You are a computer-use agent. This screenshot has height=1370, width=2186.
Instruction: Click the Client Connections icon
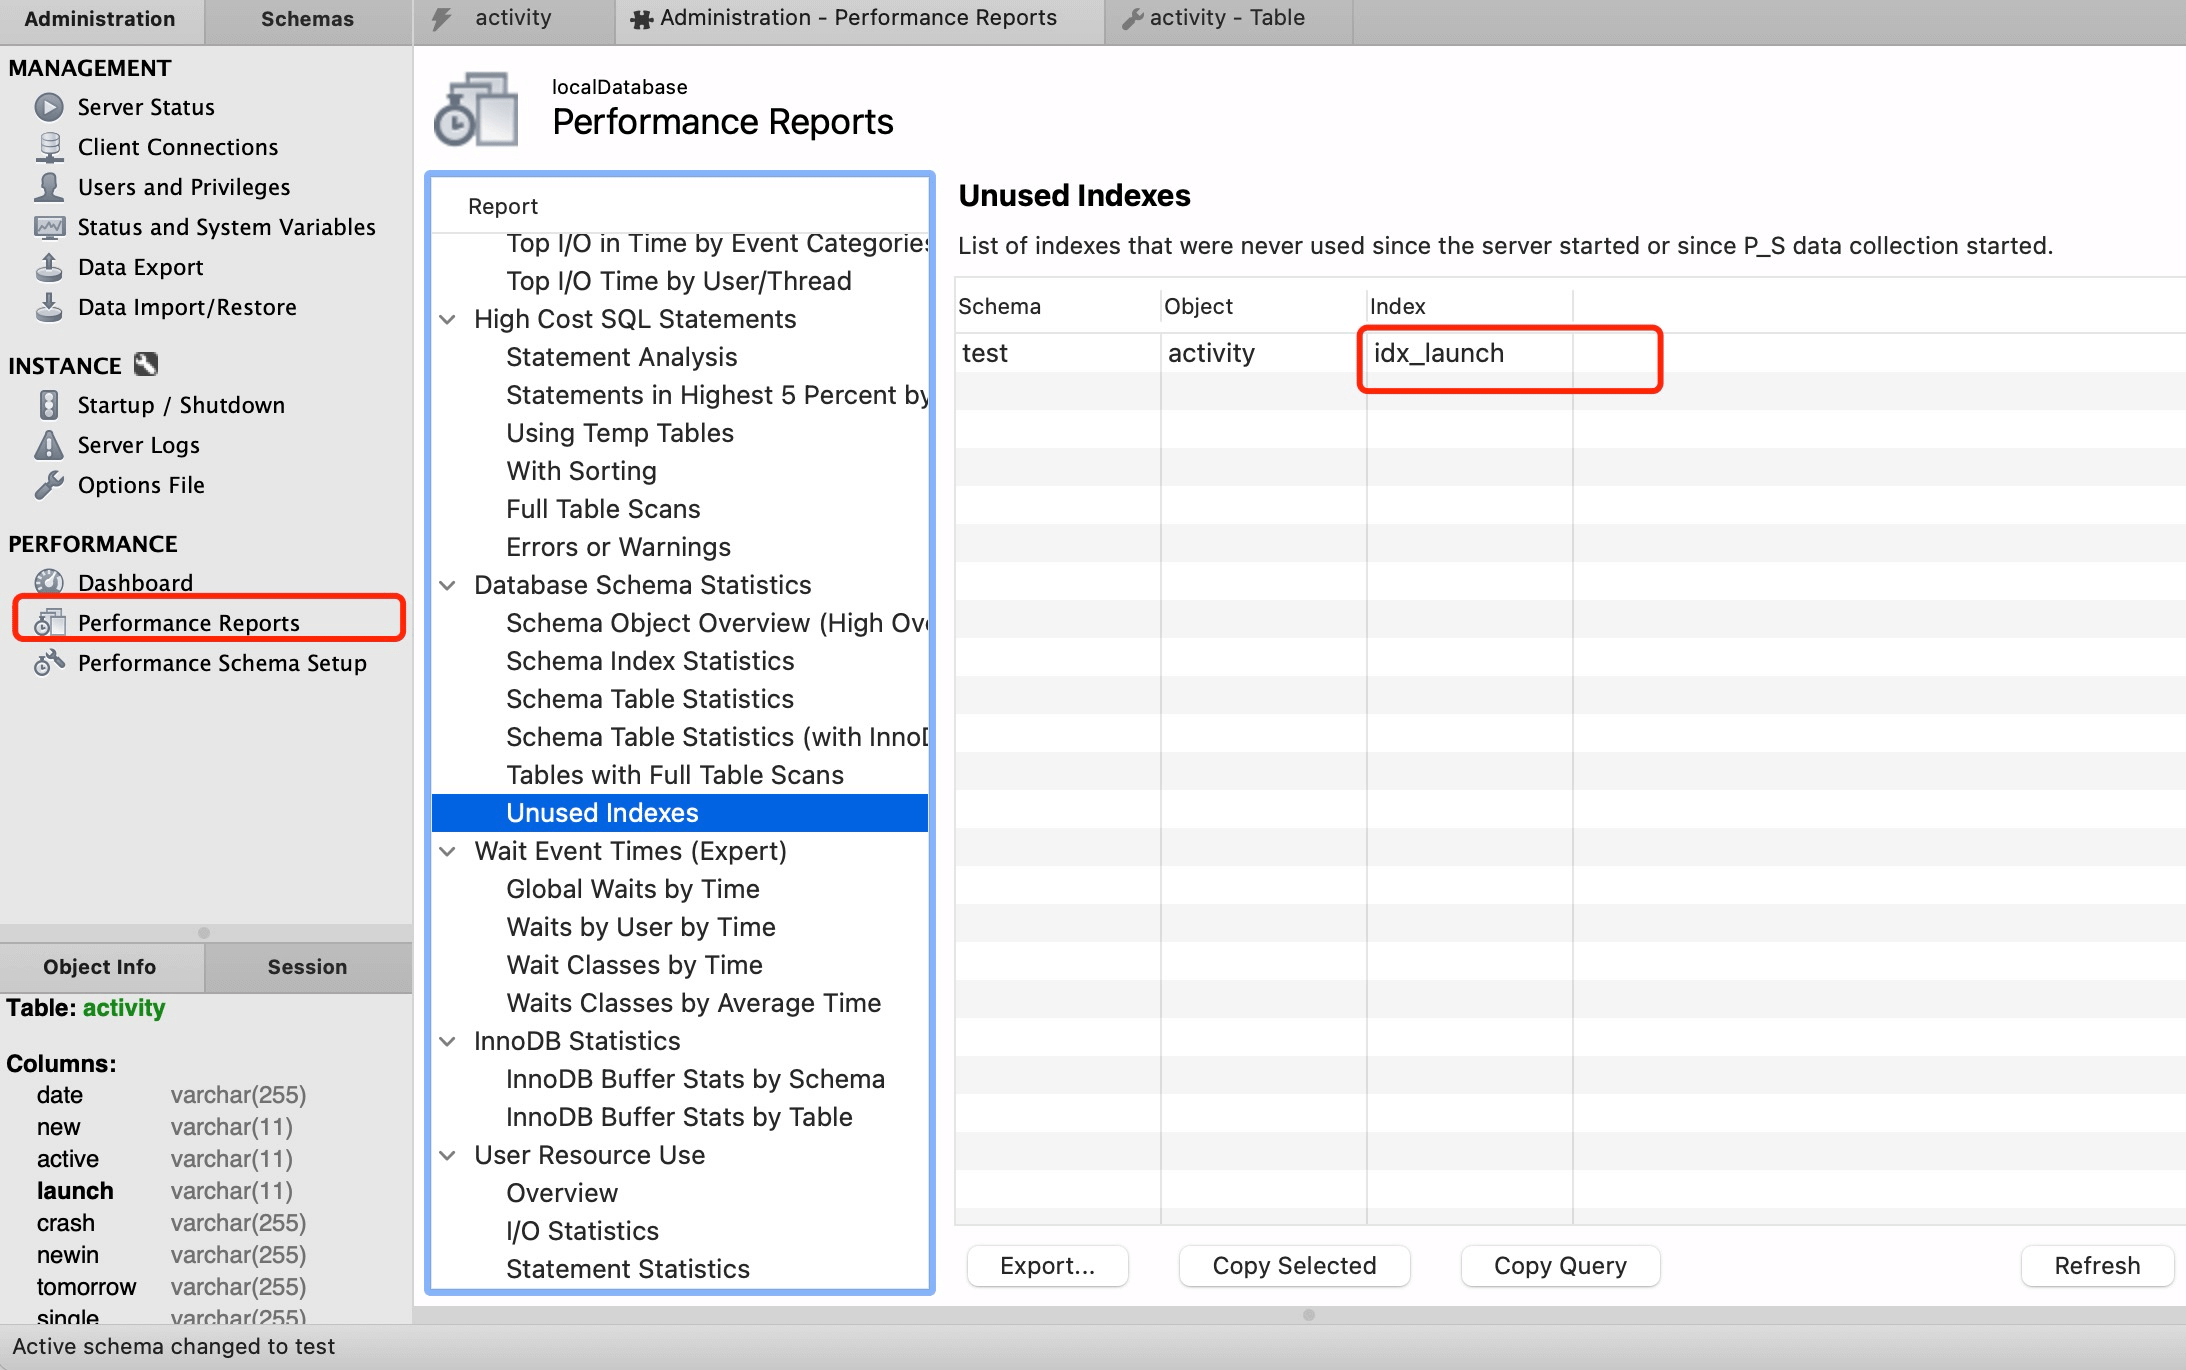pyautogui.click(x=49, y=147)
